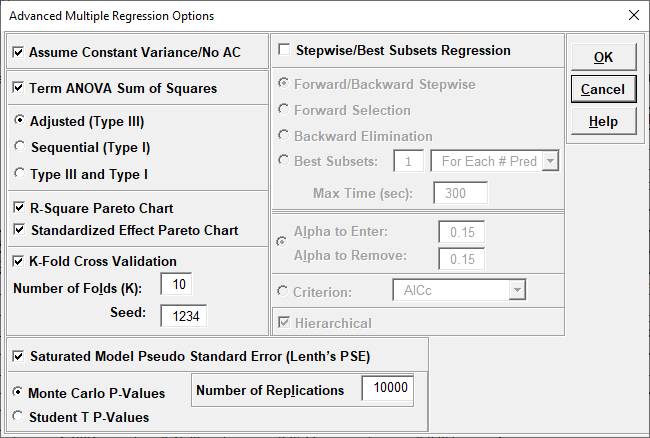650x438 pixels.
Task: Click the Alpha to Remove field
Action: [x=461, y=259]
